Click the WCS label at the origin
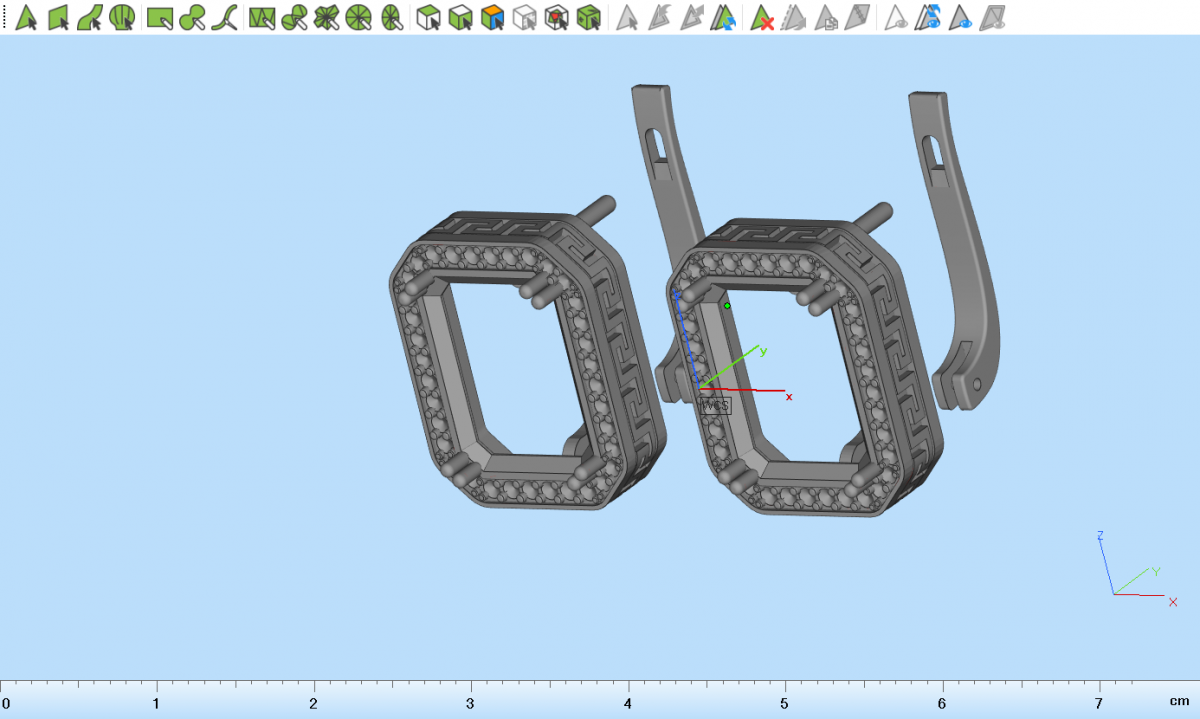This screenshot has width=1200, height=719. 715,405
